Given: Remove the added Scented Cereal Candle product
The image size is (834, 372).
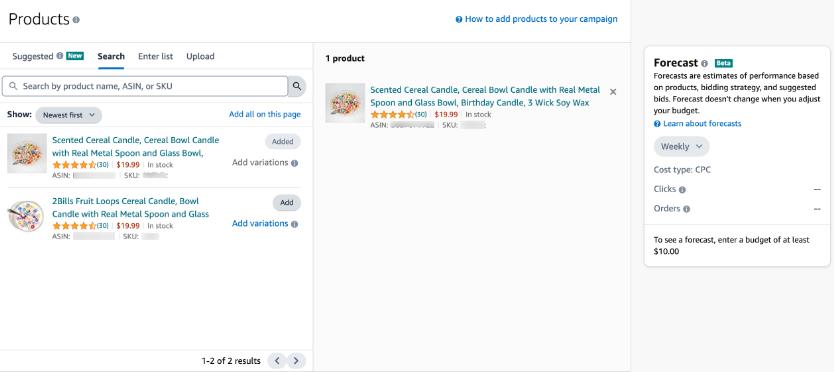Looking at the screenshot, I should 613,92.
